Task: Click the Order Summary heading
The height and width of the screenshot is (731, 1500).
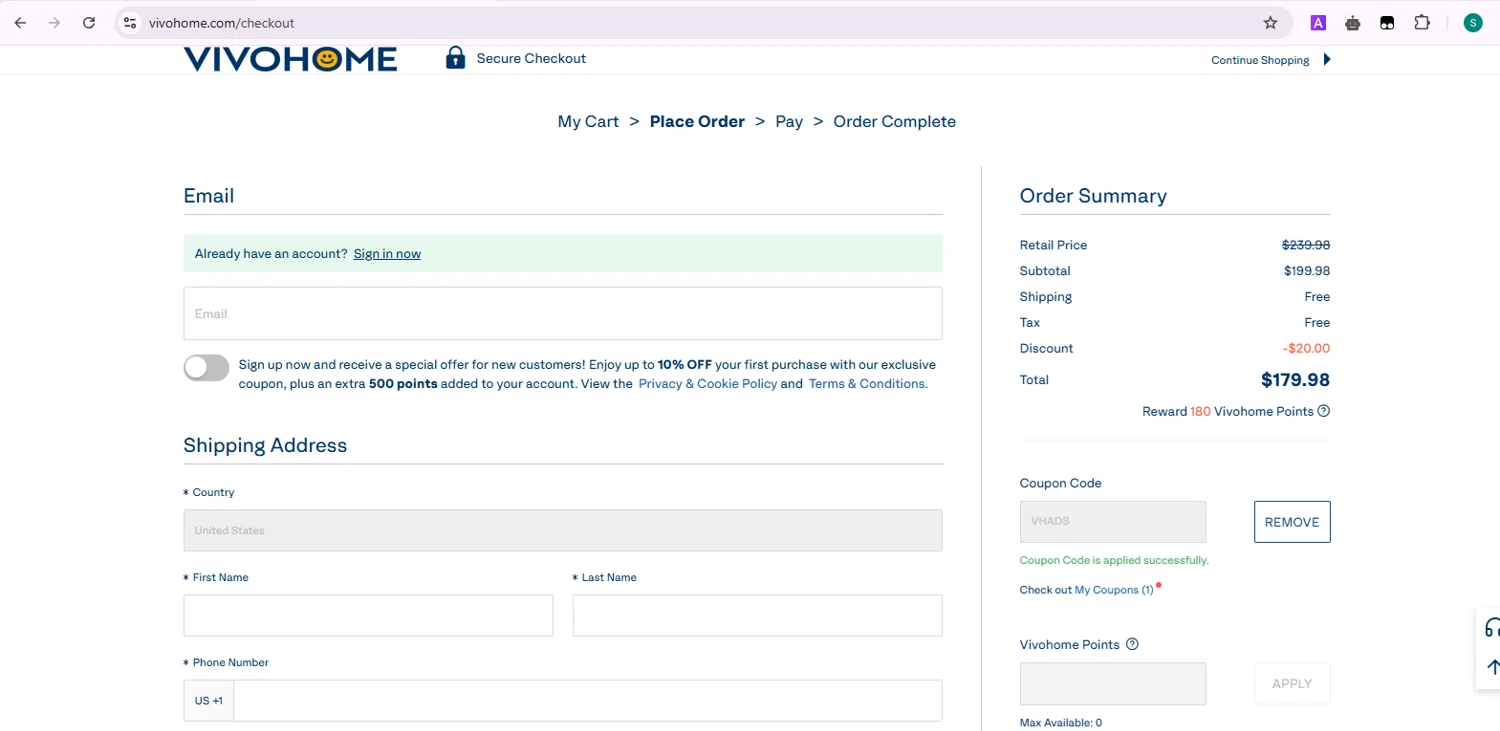Action: click(x=1093, y=196)
